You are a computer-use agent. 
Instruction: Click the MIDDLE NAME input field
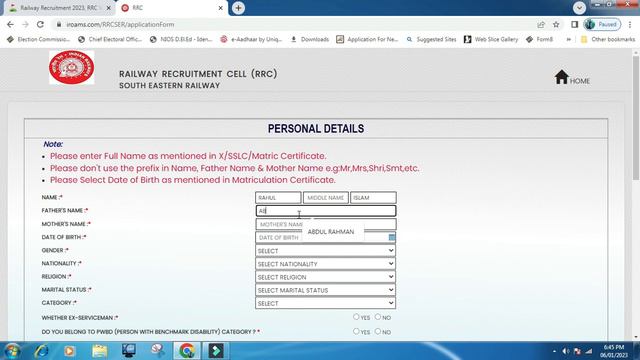coord(326,198)
